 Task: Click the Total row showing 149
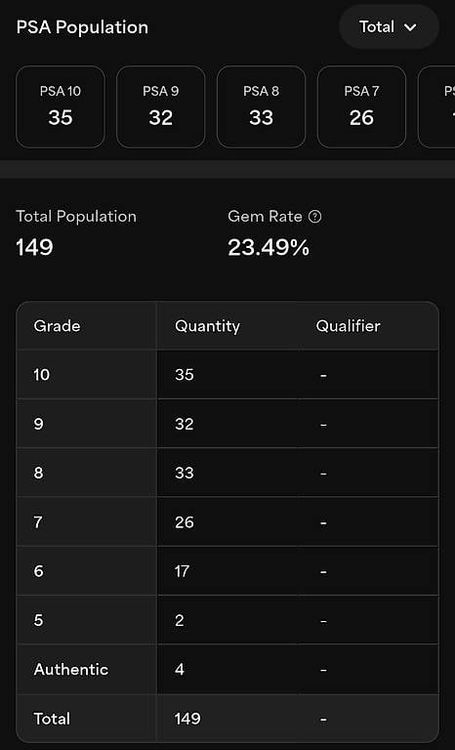pyautogui.click(x=227, y=718)
